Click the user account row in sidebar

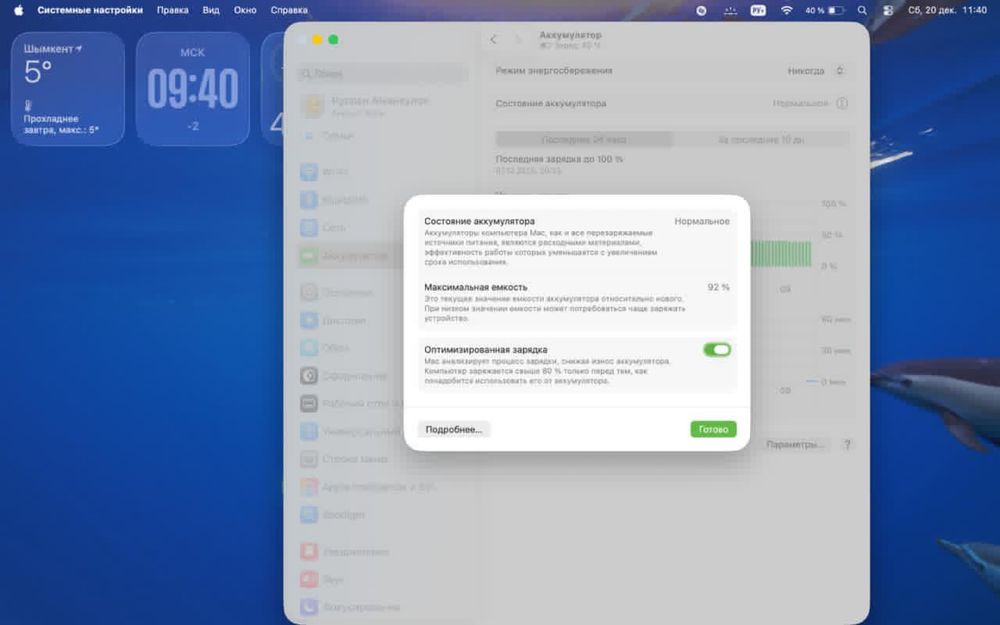click(382, 106)
